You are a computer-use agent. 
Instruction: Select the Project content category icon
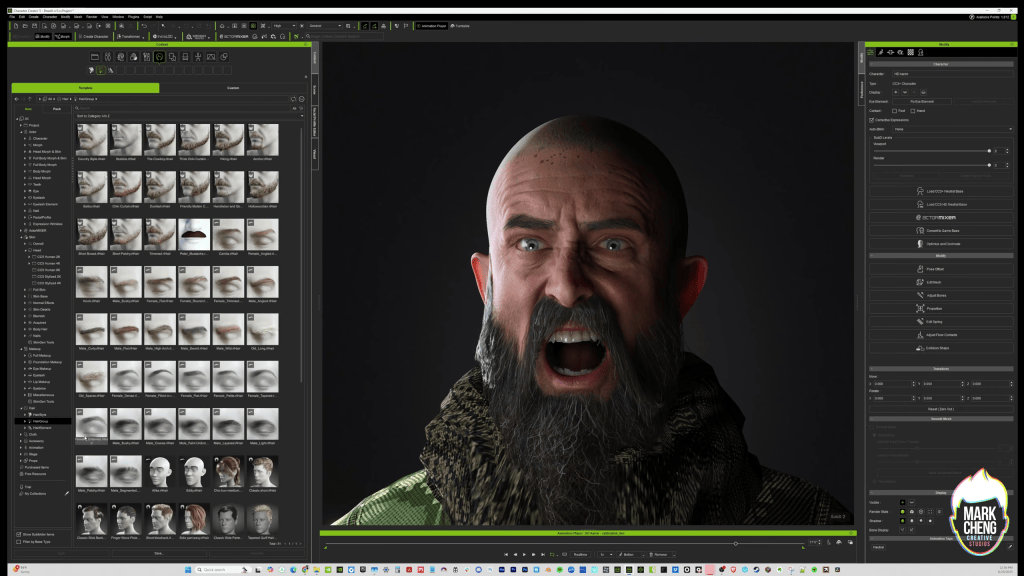pyautogui.click(x=95, y=57)
